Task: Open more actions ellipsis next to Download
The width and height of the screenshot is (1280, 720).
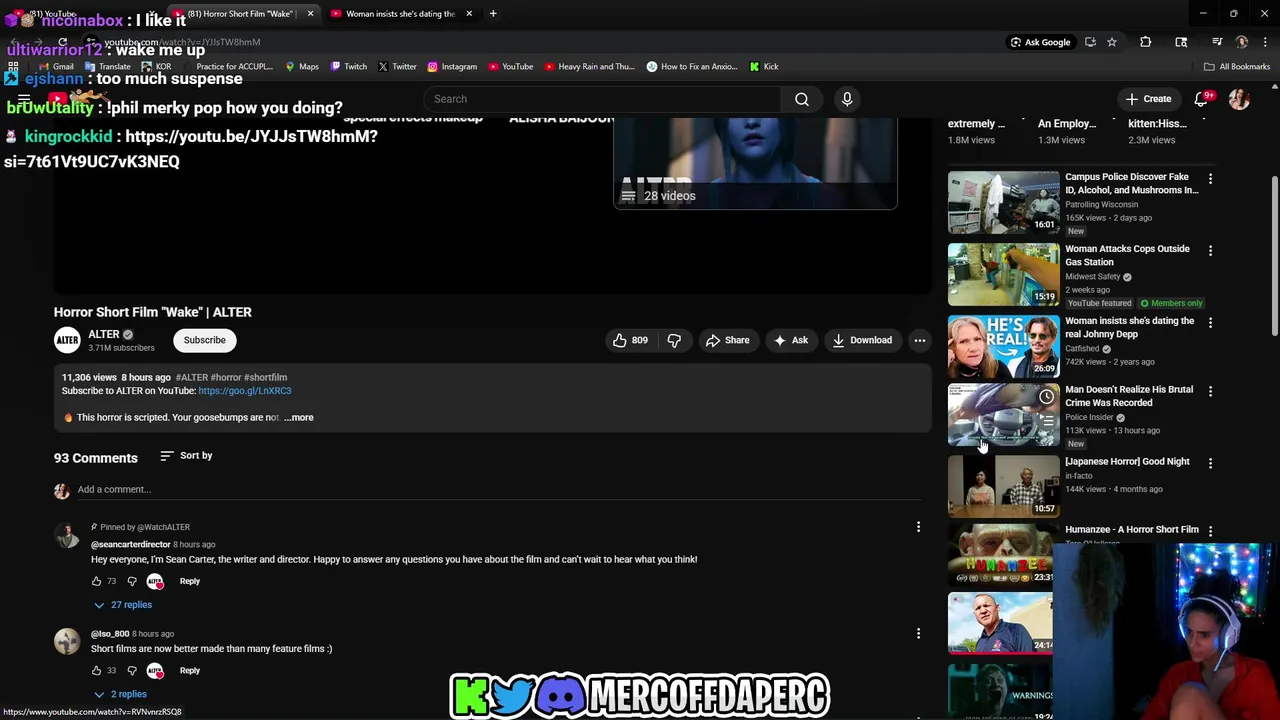Action: (919, 340)
